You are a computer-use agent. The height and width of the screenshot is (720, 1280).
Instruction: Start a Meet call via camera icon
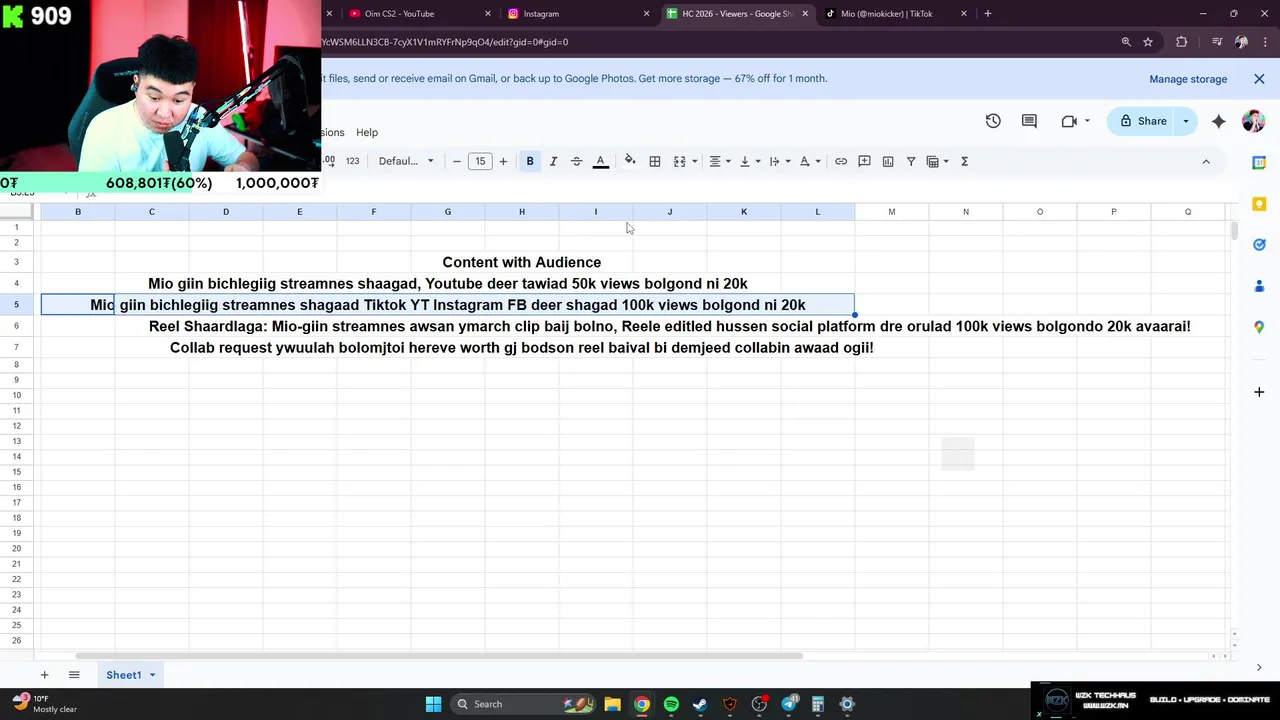coord(1069,121)
